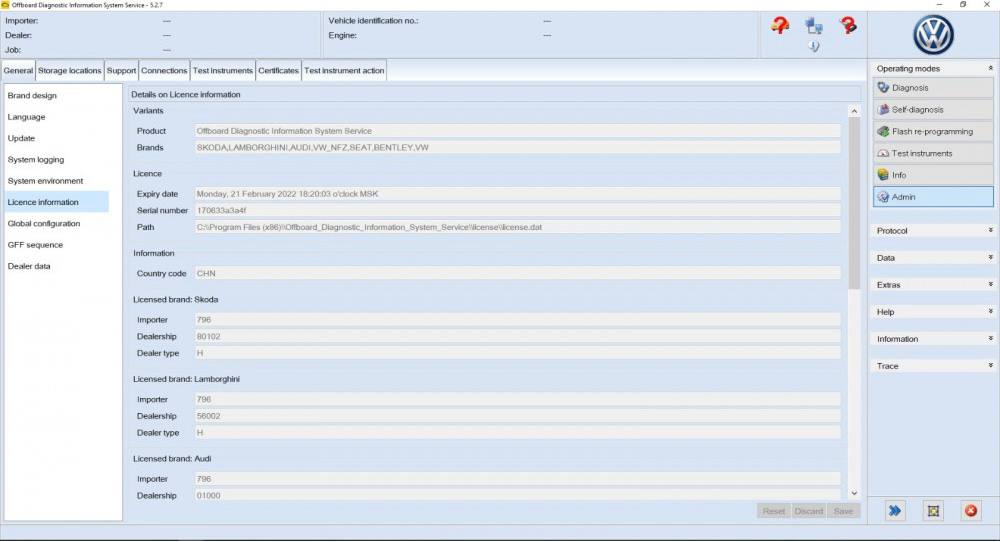The width and height of the screenshot is (1000, 542).
Task: Click the leftmost red question mark icon
Action: pos(781,27)
